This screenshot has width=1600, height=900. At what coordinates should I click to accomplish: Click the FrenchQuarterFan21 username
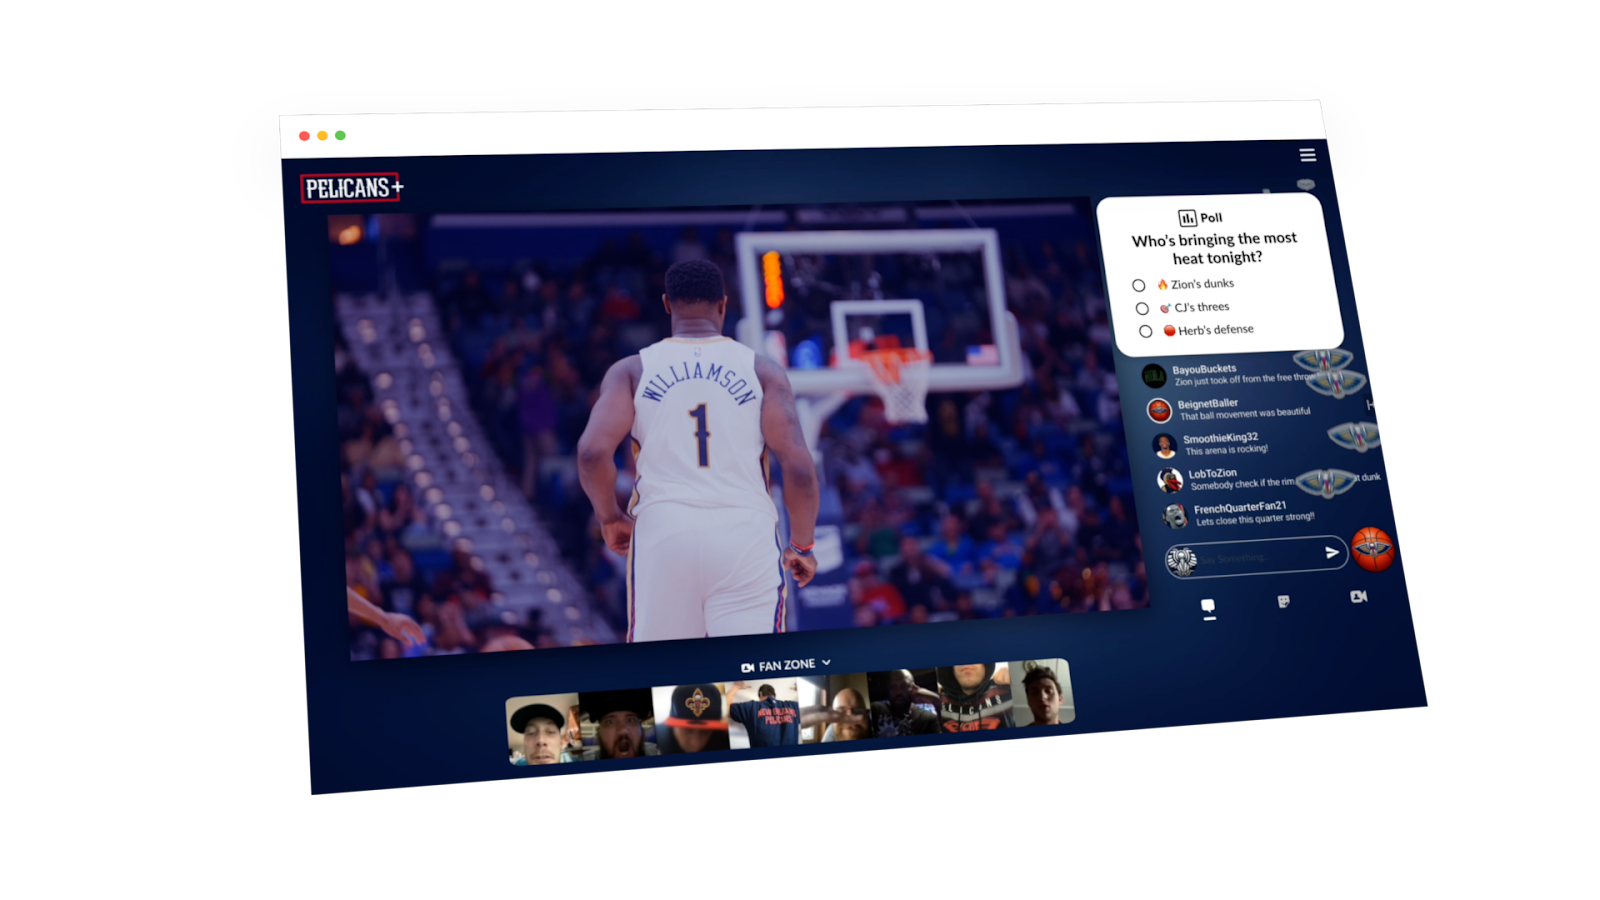[x=1239, y=507]
